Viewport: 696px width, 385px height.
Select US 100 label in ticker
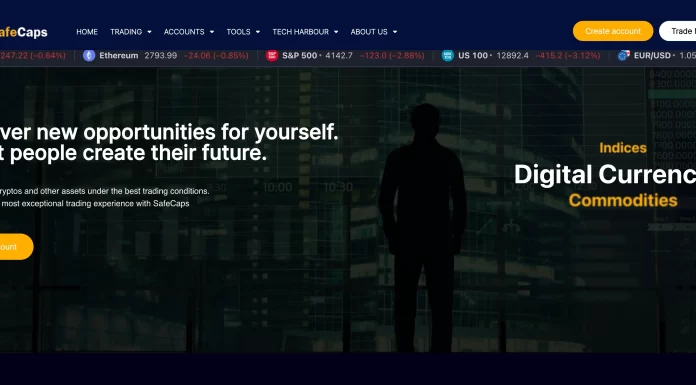473,56
